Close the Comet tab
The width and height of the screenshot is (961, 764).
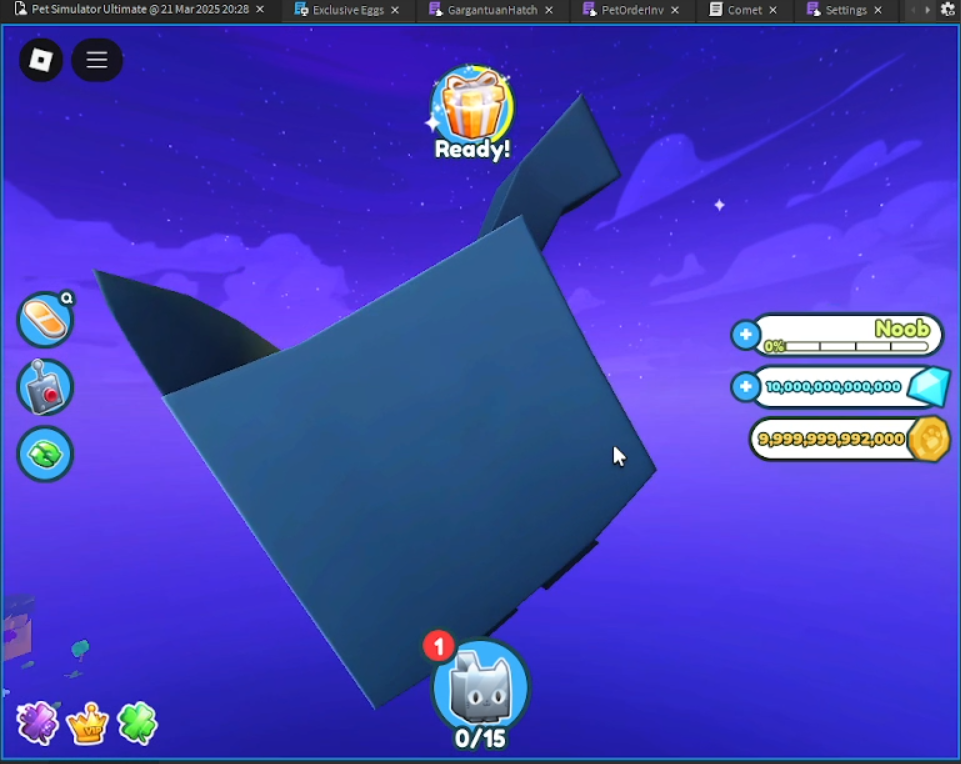click(773, 10)
